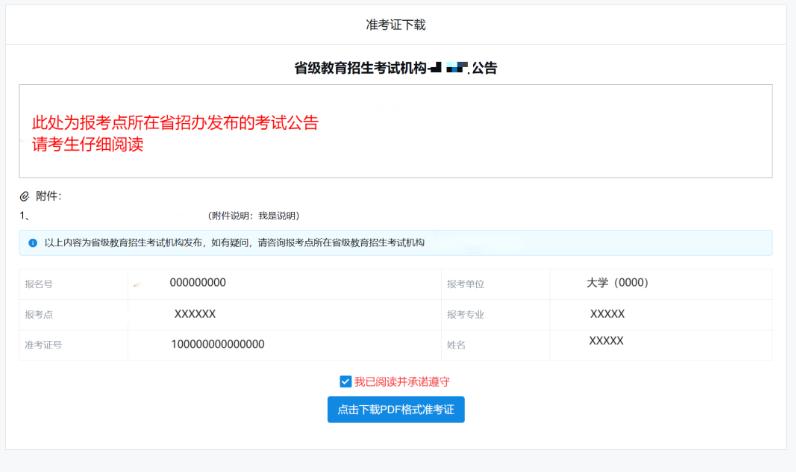Click the 准考证下载 page title
The height and width of the screenshot is (472, 796).
click(395, 25)
